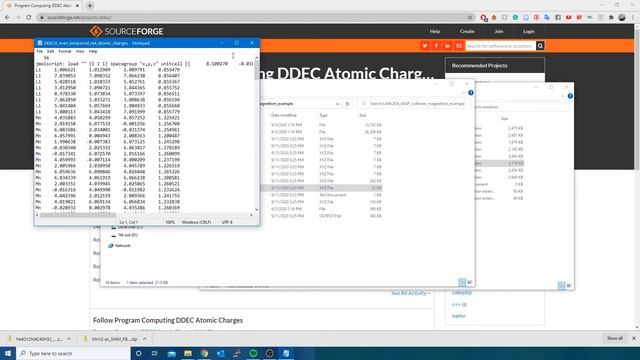
Task: Reload the SourceForge page
Action: click(29, 17)
